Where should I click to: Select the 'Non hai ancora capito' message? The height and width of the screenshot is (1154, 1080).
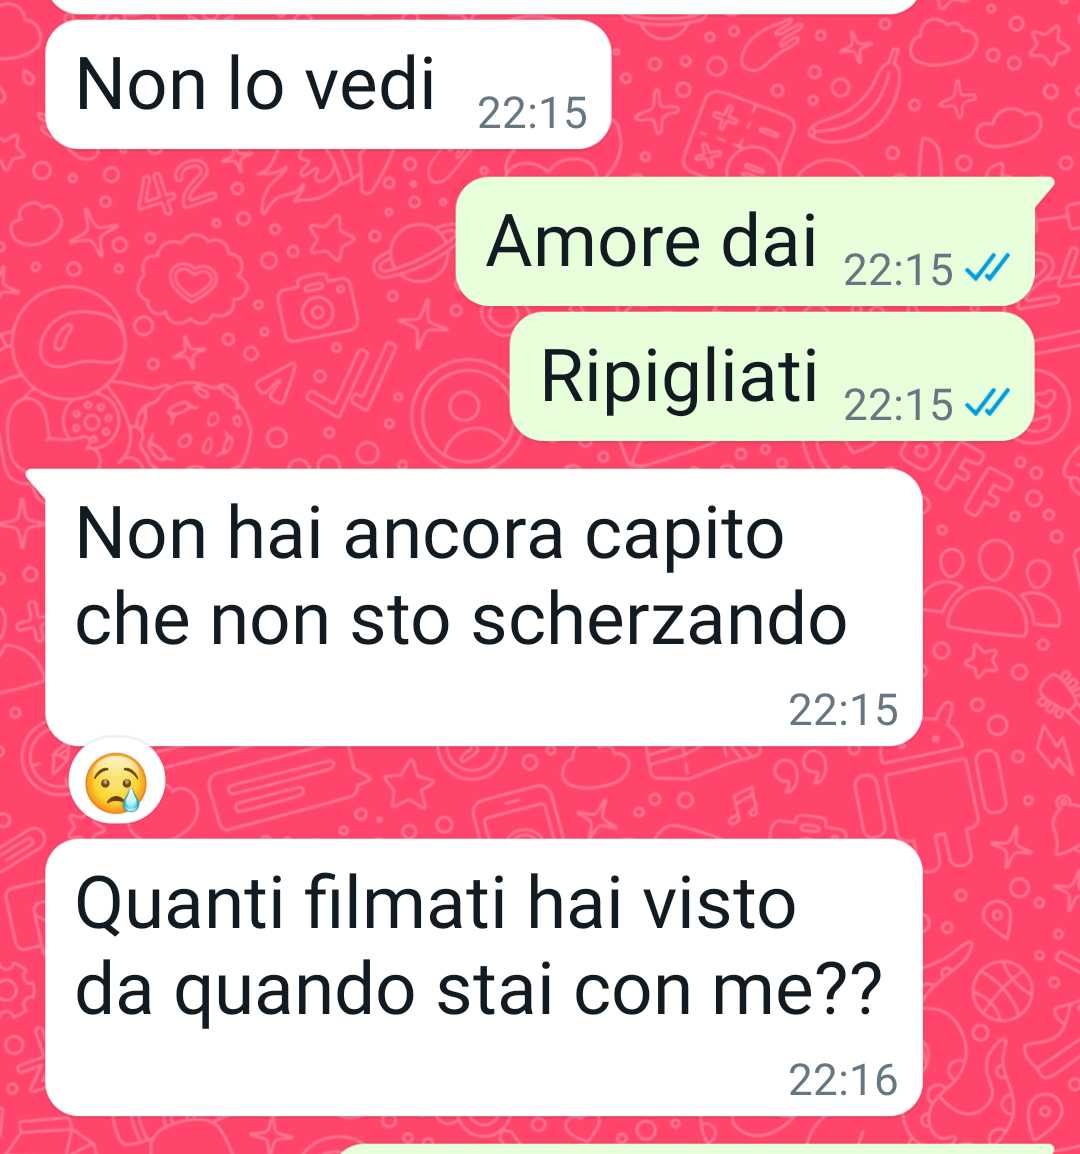(x=484, y=608)
